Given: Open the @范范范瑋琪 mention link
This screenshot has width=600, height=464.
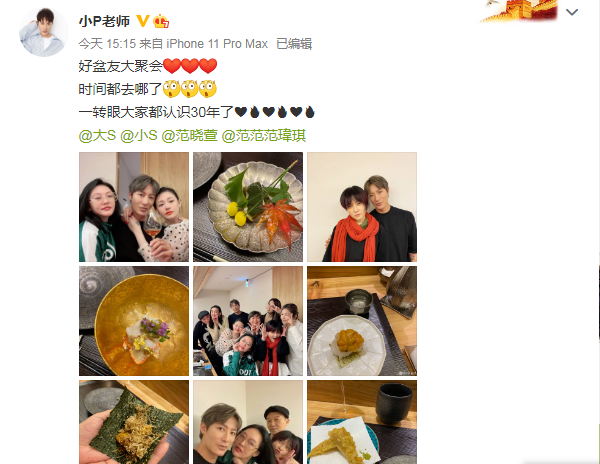Looking at the screenshot, I should tap(264, 135).
